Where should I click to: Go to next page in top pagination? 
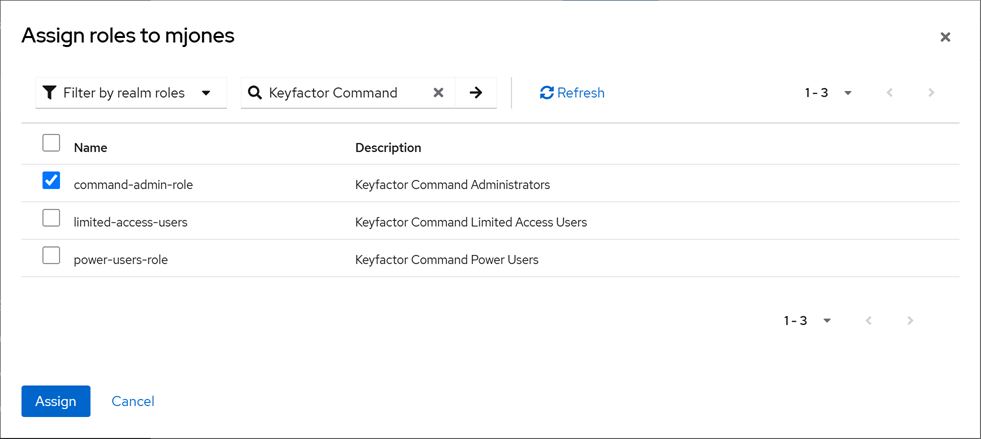coord(931,93)
